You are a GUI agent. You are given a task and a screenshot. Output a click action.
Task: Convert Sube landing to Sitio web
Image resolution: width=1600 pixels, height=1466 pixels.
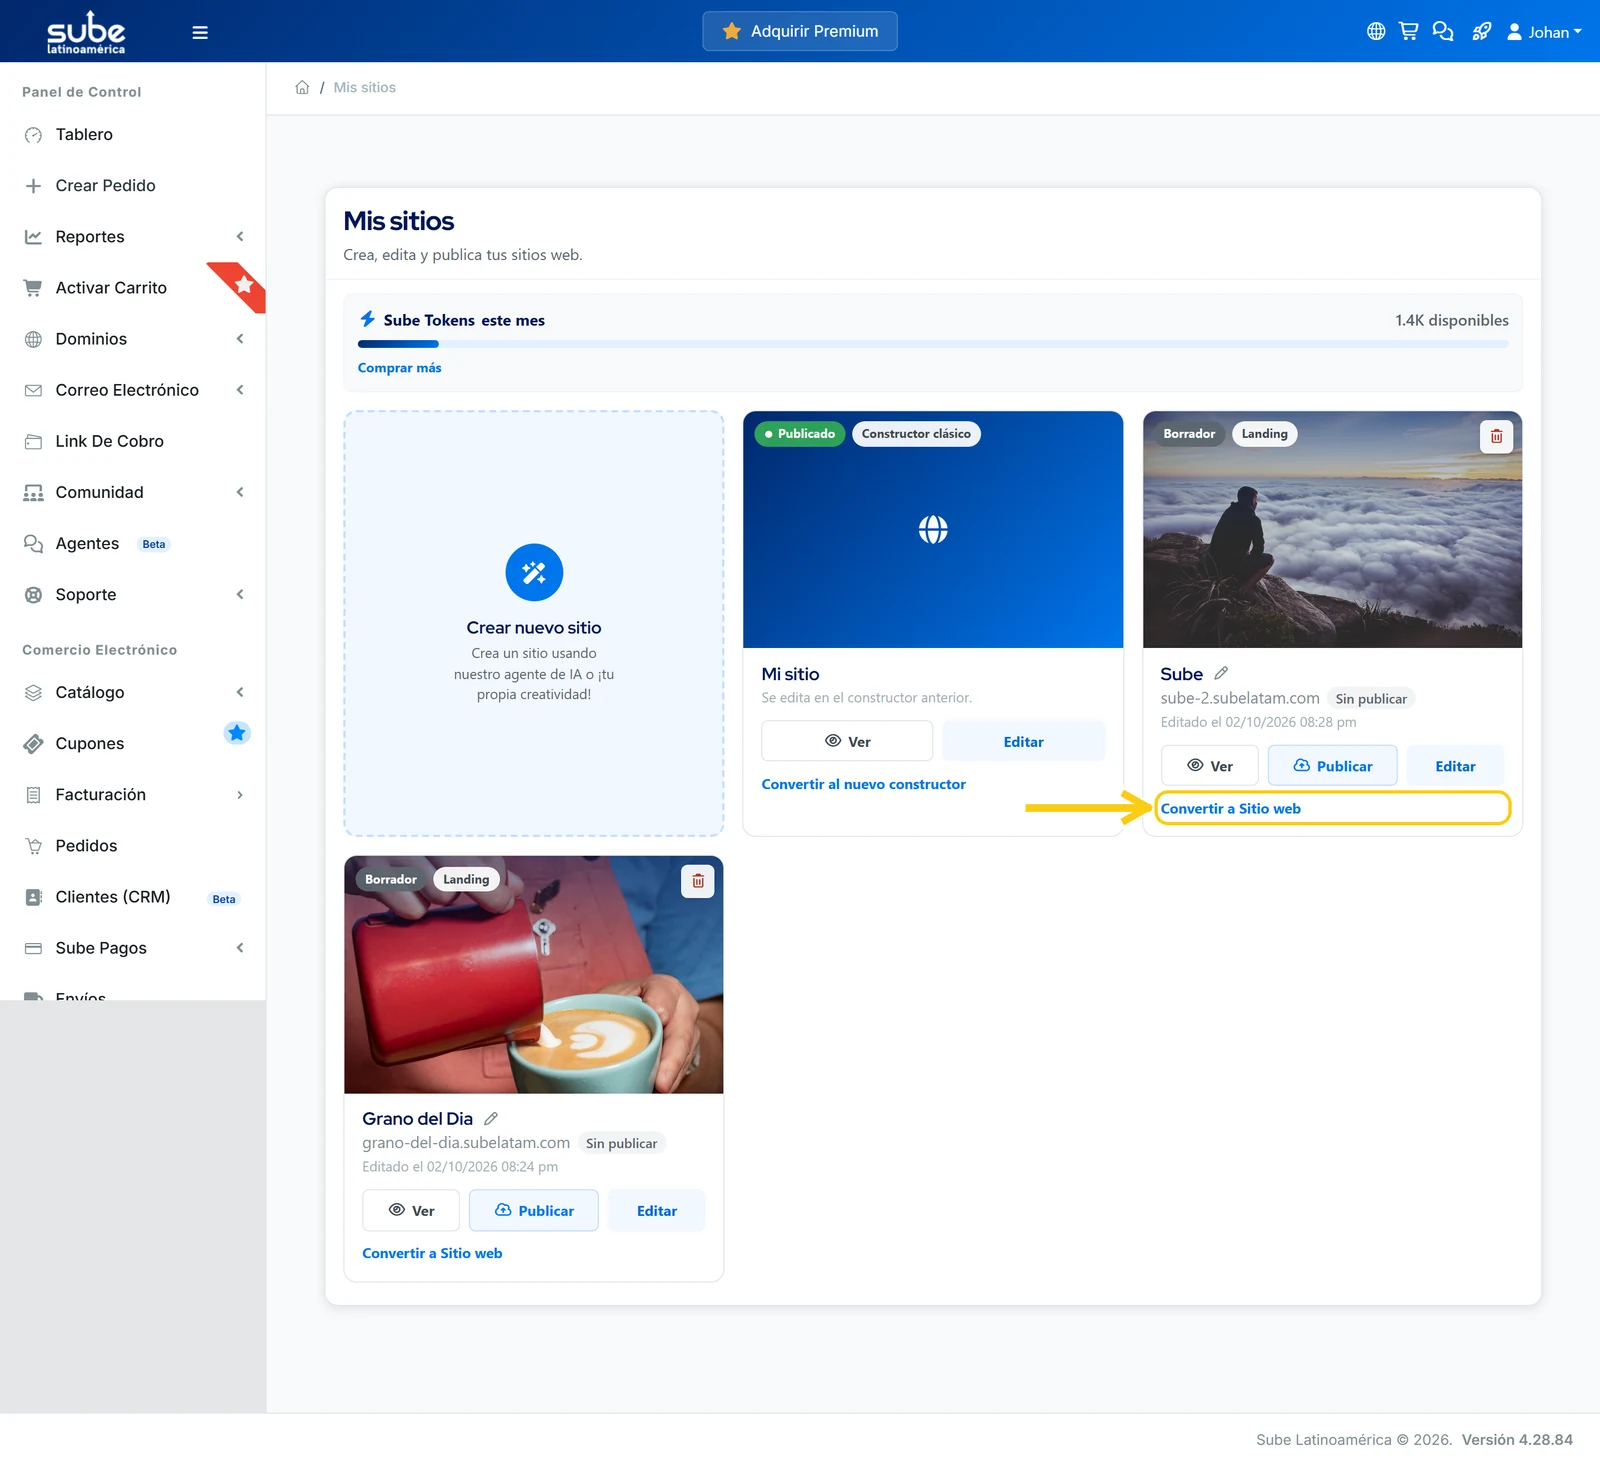(x=1230, y=808)
